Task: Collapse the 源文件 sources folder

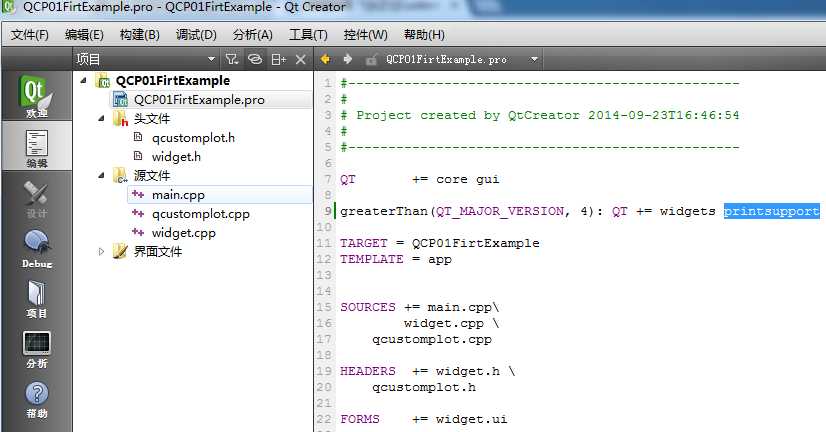Action: click(101, 175)
